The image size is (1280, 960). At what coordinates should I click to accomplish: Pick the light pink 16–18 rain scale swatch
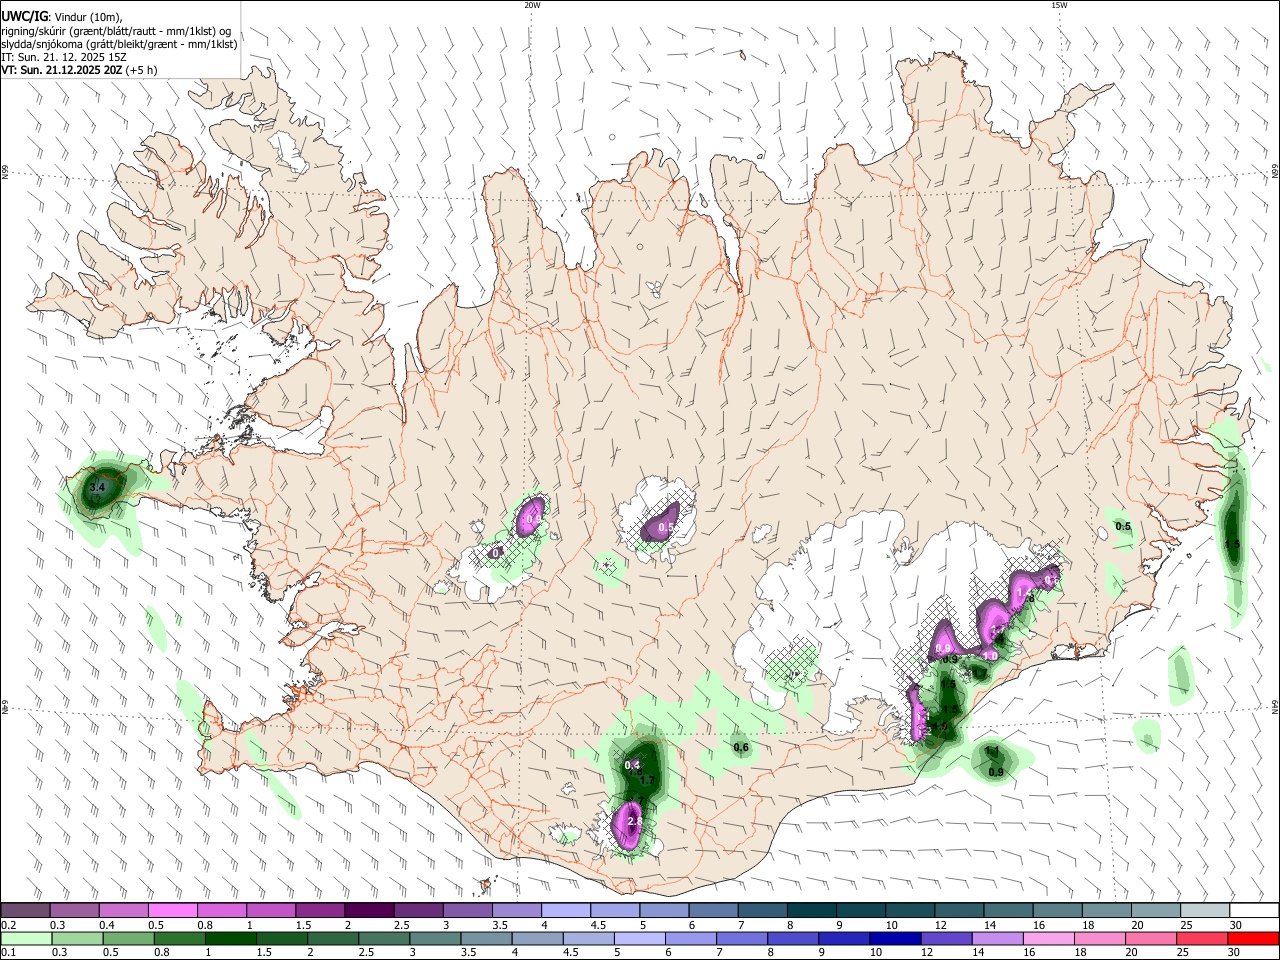(1050, 938)
